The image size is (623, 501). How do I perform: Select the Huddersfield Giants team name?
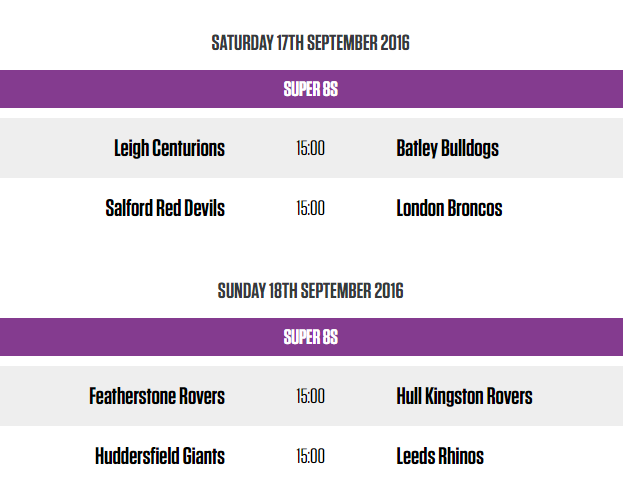160,457
